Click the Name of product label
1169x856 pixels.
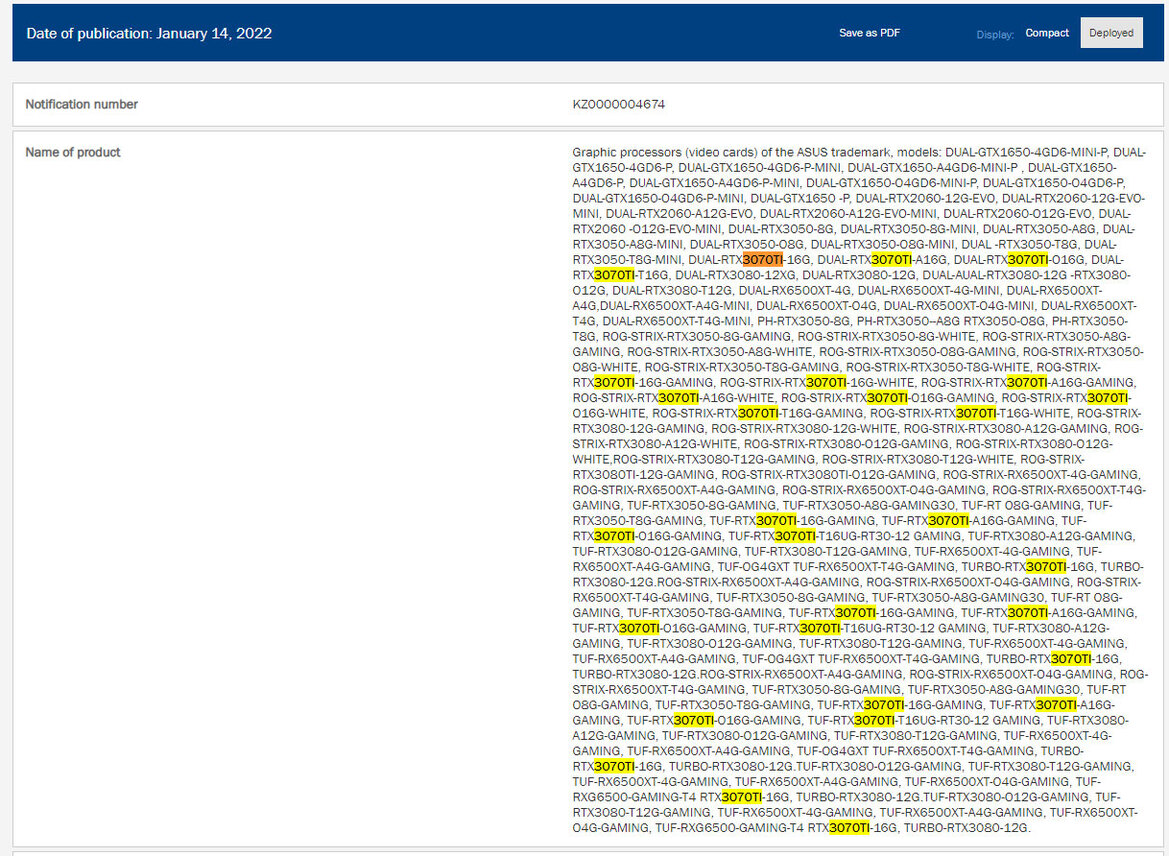pos(73,152)
